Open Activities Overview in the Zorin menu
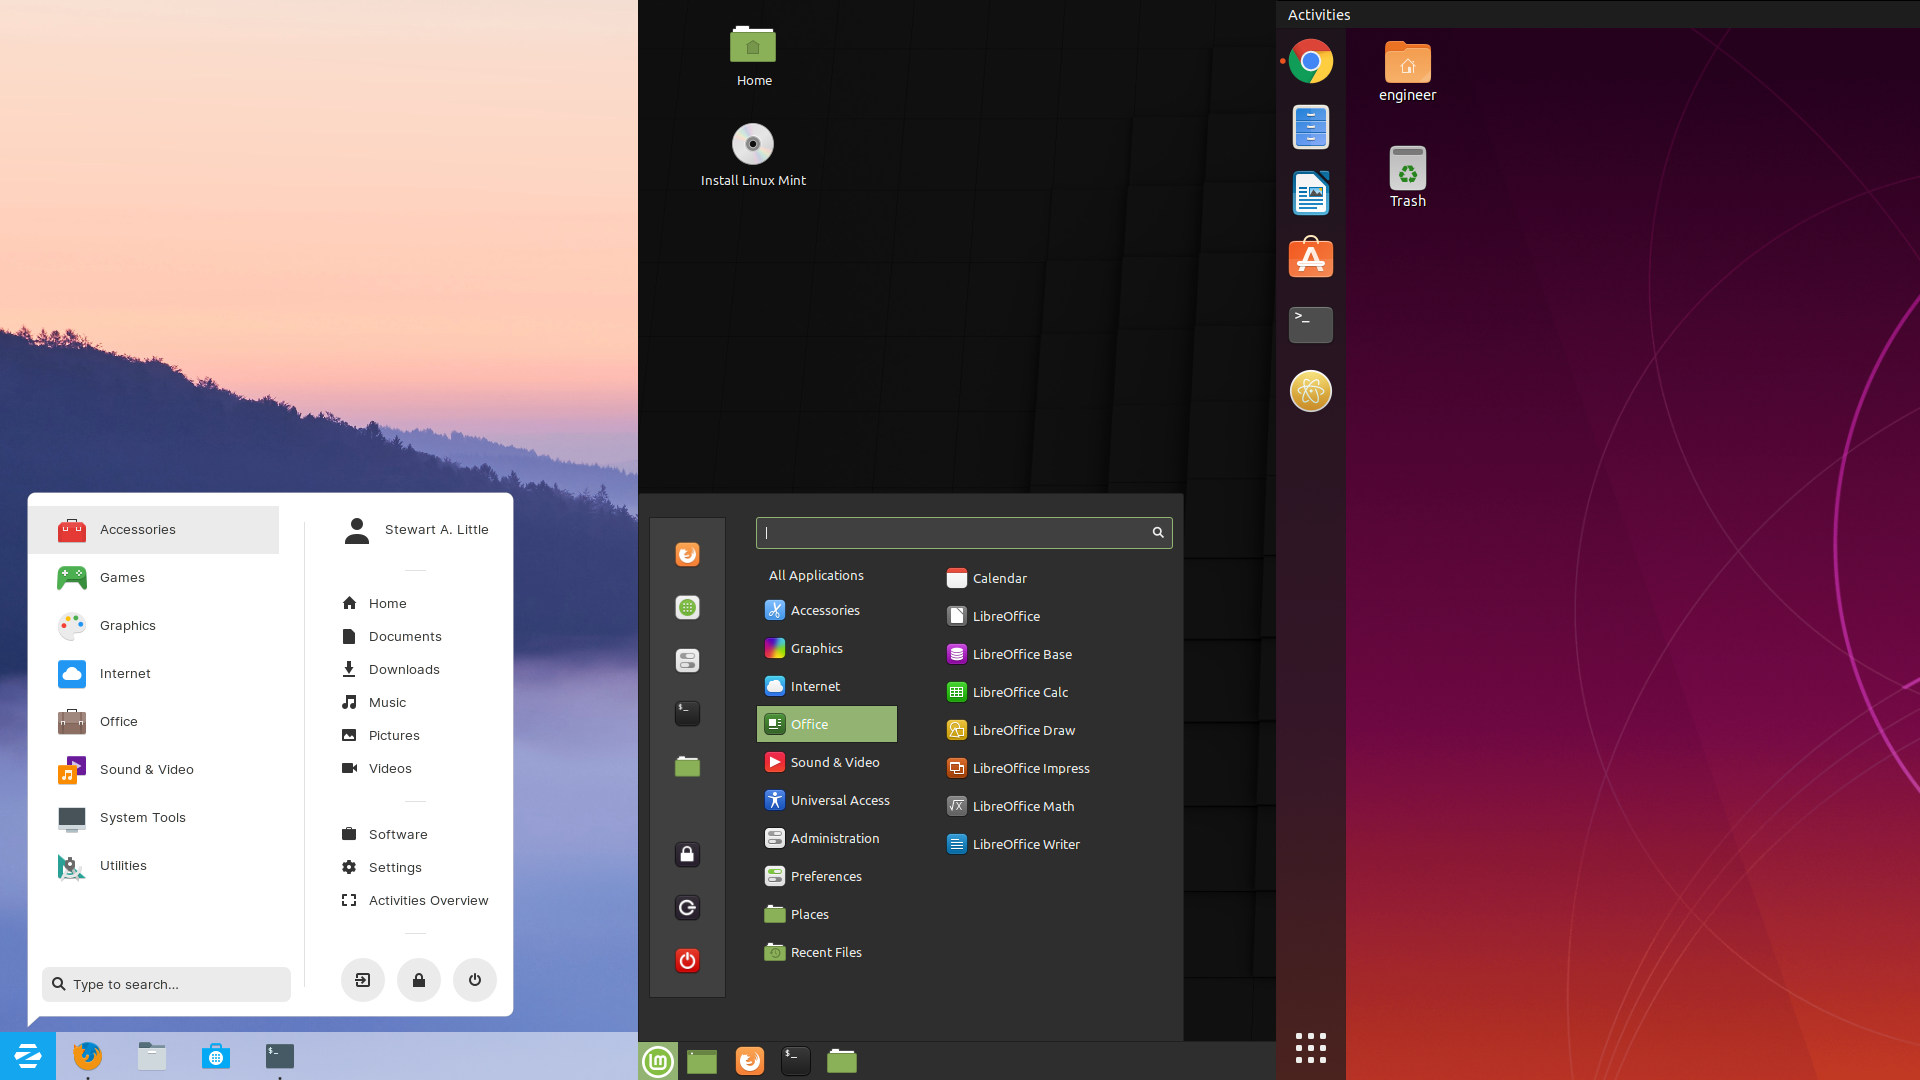Viewport: 1920px width, 1080px height. pyautogui.click(x=428, y=900)
